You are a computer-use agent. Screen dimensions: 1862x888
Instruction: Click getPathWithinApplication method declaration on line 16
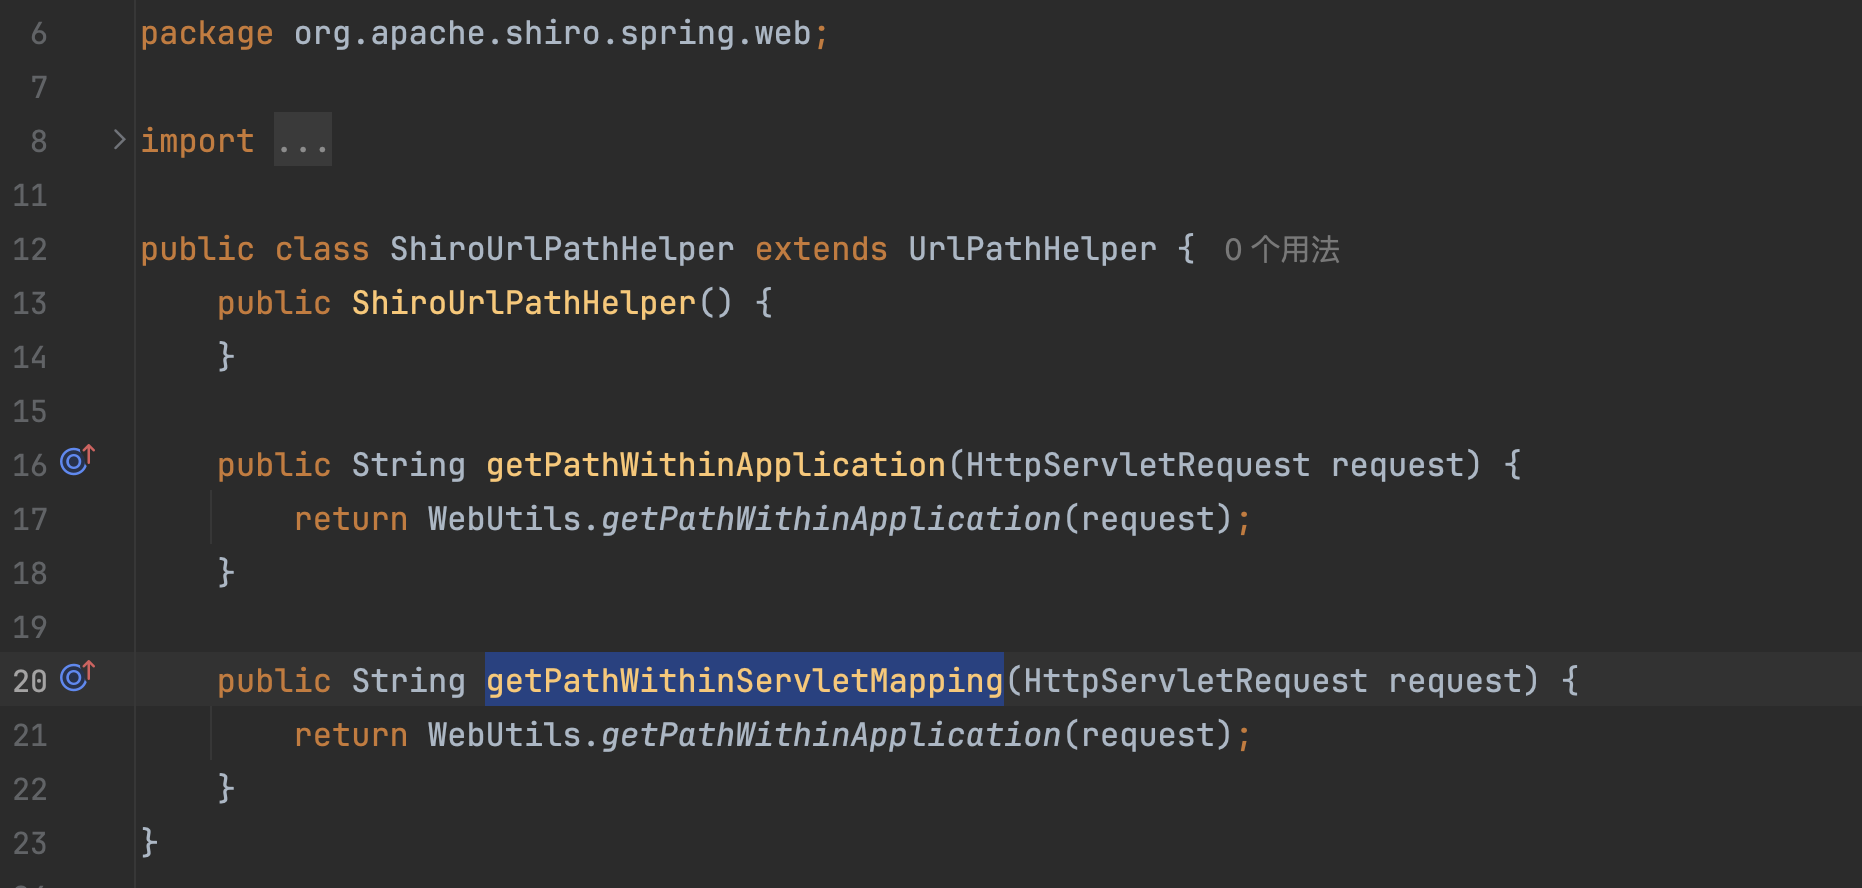(x=715, y=465)
